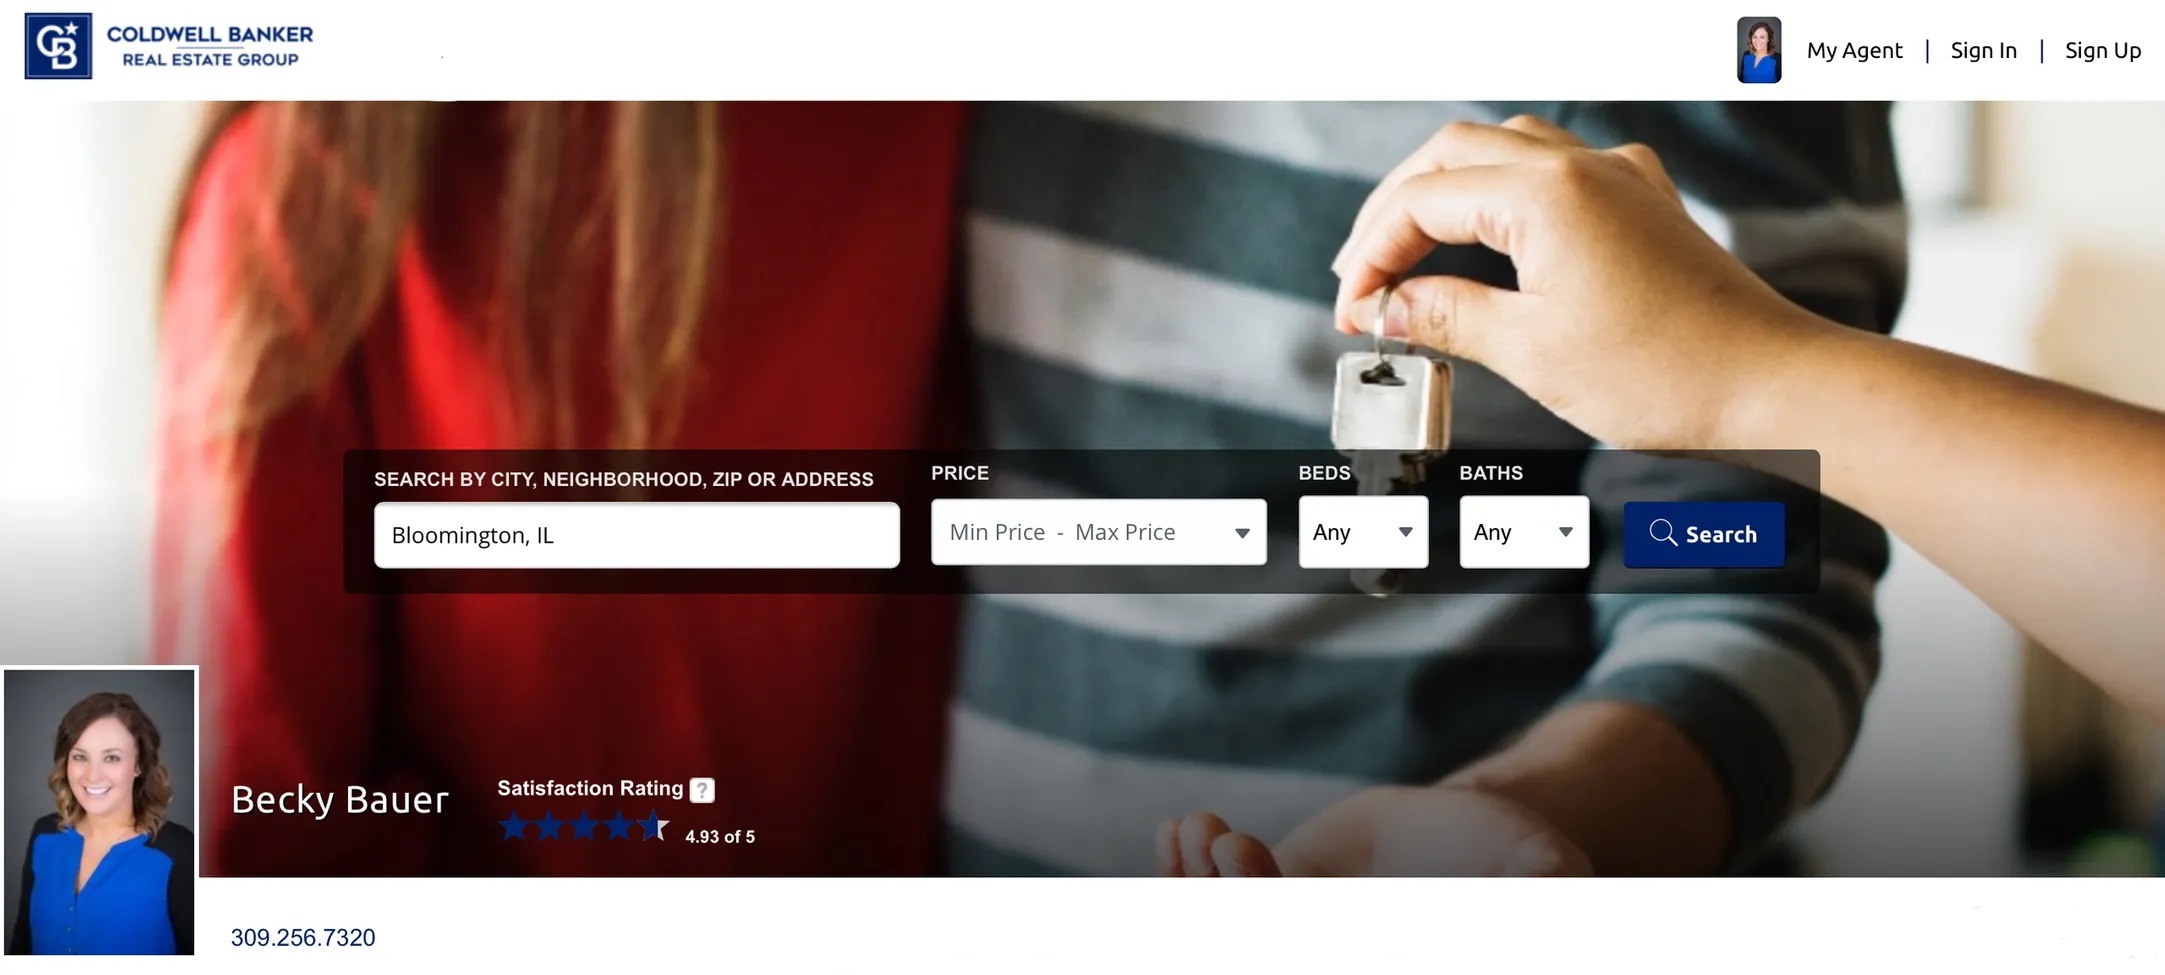2165x975 pixels.
Task: Click the half-filled fifth rating star
Action: 654,827
